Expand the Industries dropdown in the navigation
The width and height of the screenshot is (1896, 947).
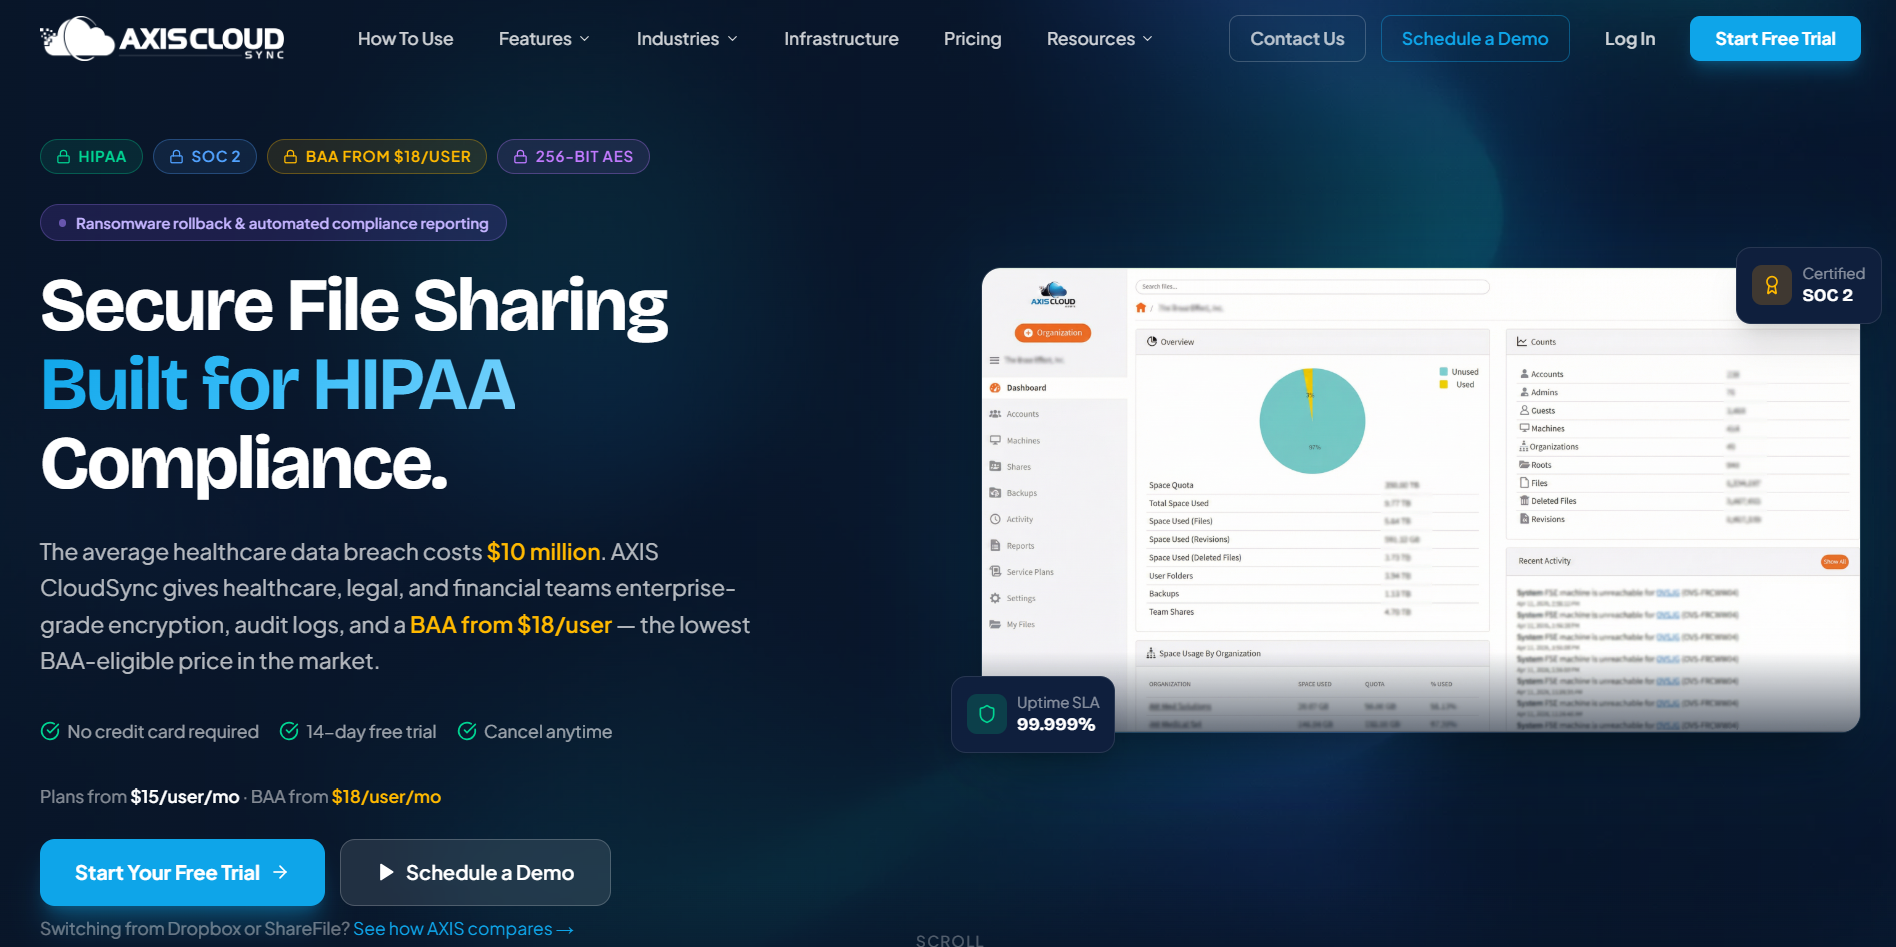[x=687, y=39]
